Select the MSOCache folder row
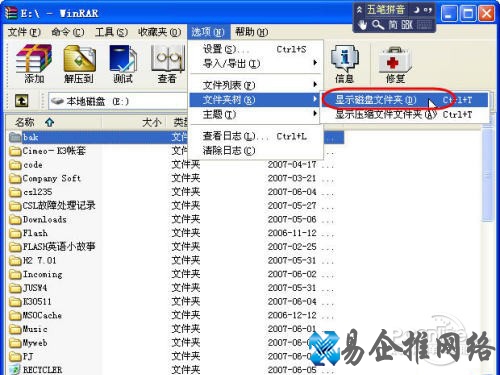 pyautogui.click(x=36, y=315)
